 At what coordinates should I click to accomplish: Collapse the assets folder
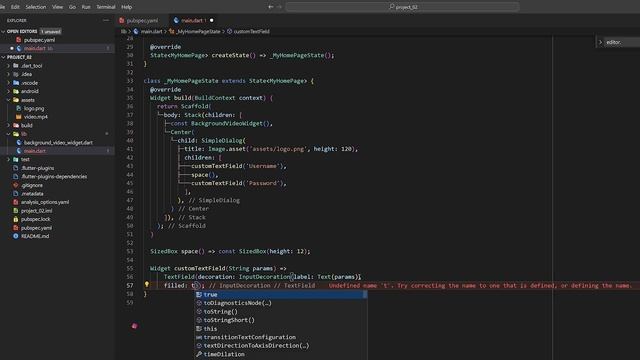click(28, 100)
